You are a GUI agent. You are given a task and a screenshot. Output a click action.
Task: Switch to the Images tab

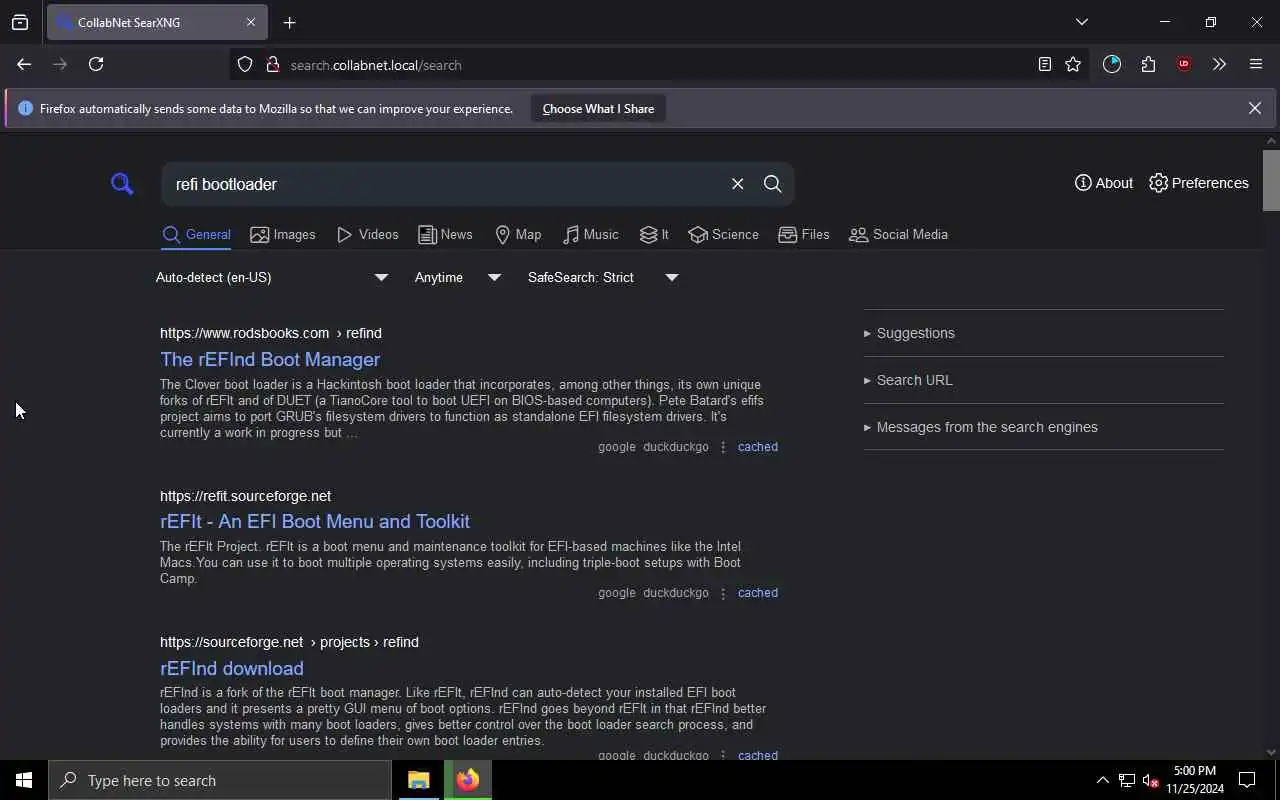283,235
